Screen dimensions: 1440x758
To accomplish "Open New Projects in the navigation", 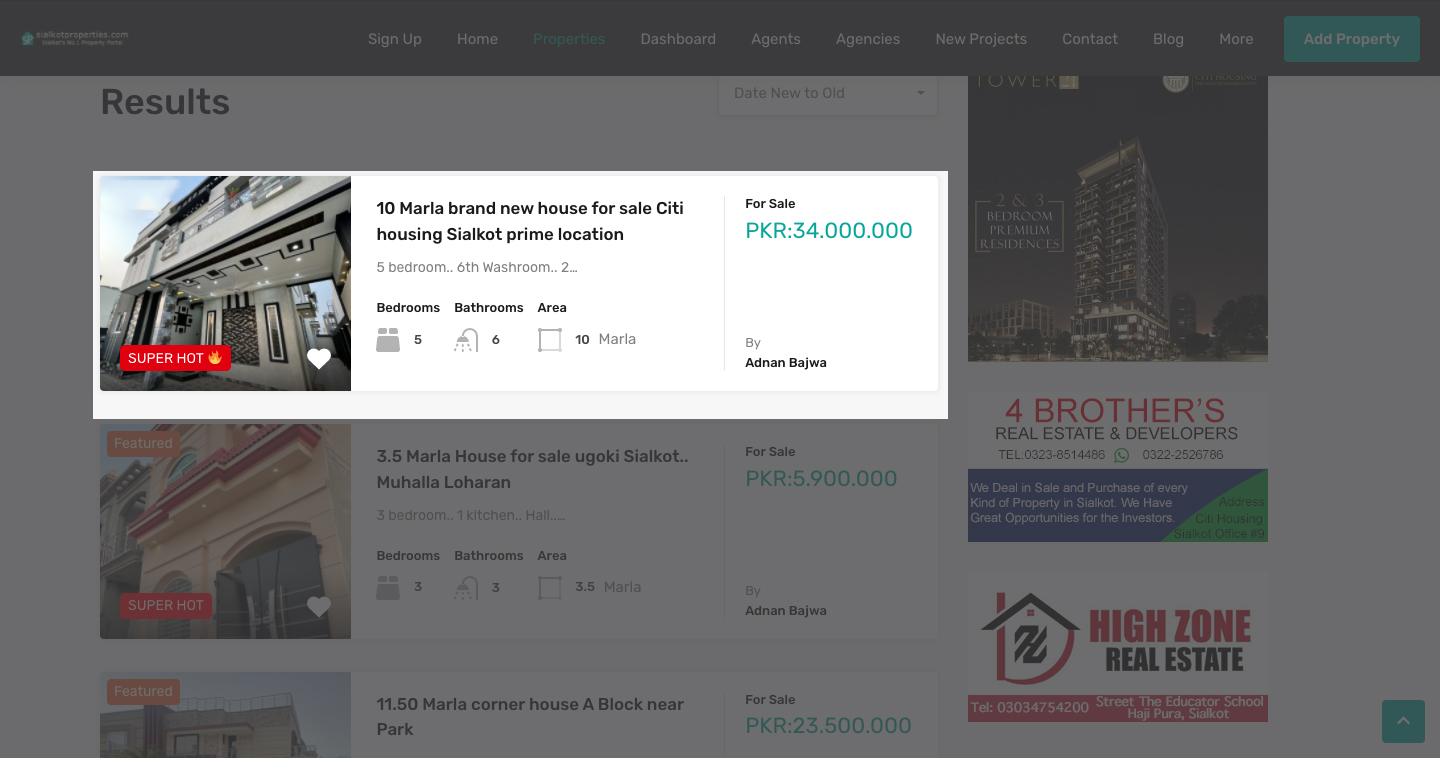I will tap(981, 39).
